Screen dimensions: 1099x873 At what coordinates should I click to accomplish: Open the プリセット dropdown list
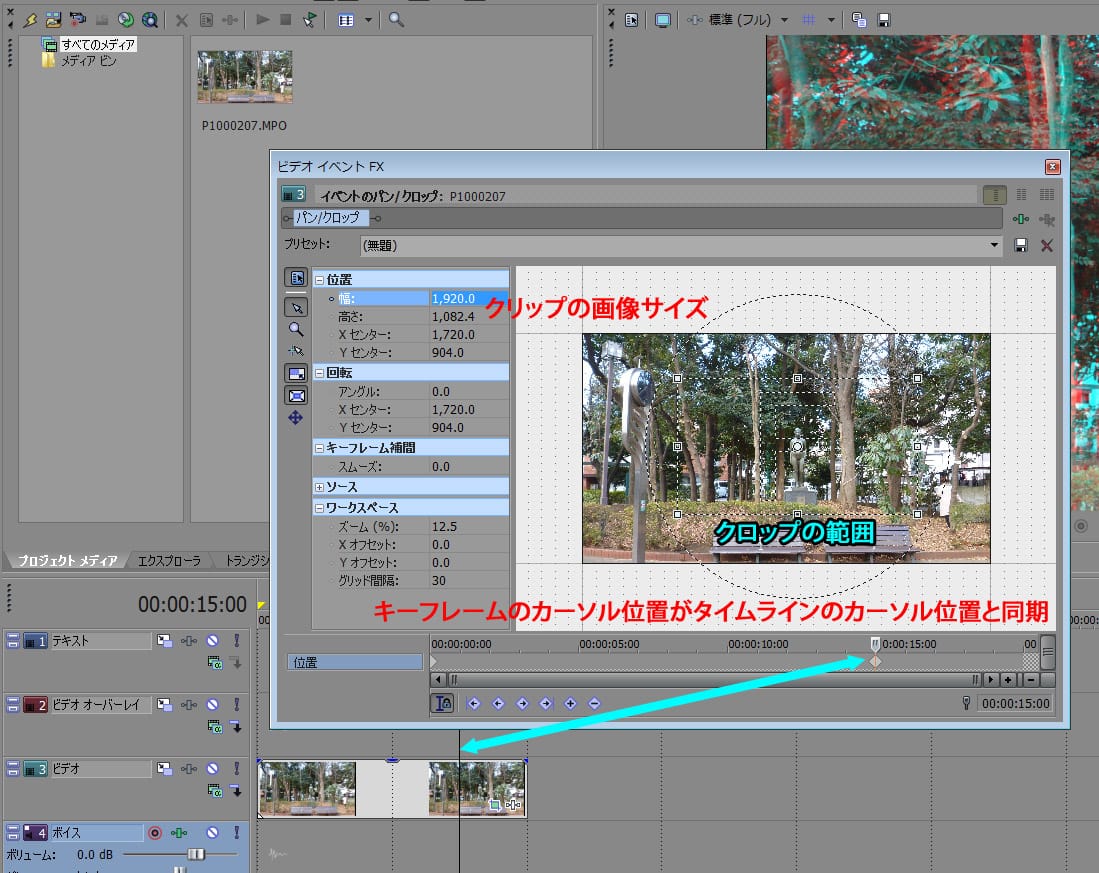click(x=994, y=245)
